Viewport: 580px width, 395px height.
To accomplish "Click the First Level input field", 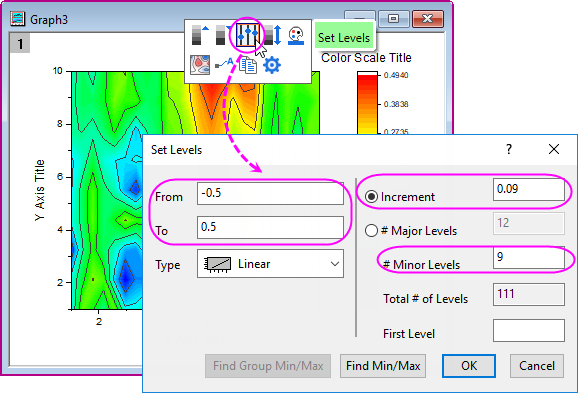I will tap(529, 330).
